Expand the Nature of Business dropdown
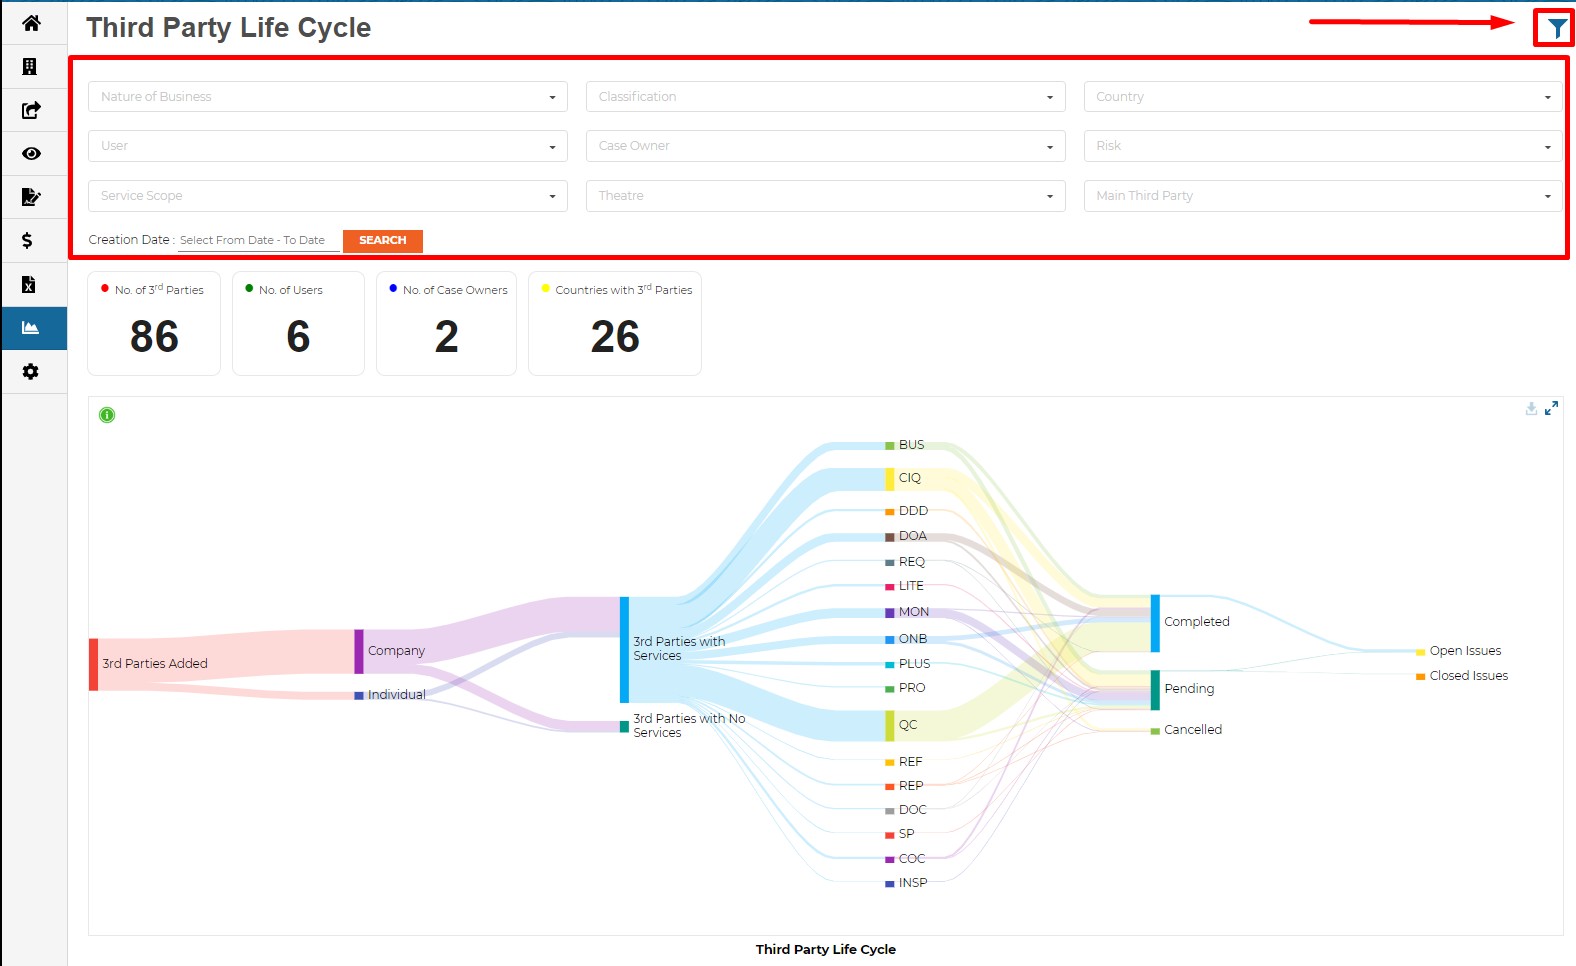 click(327, 97)
